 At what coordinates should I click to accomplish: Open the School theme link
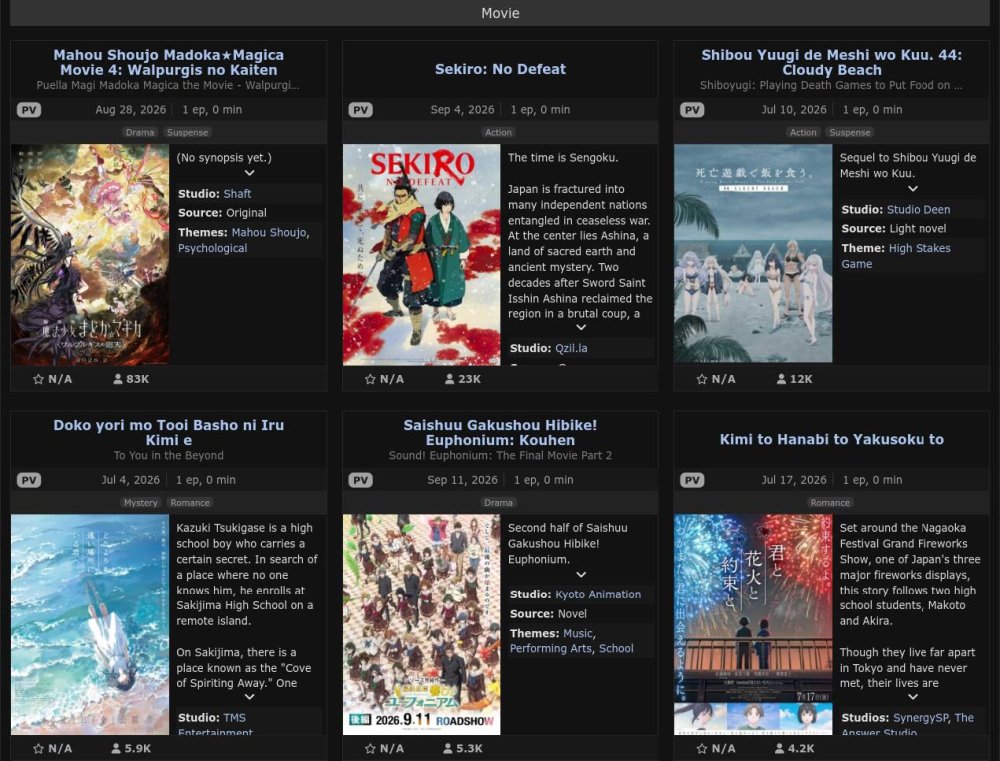pos(616,649)
